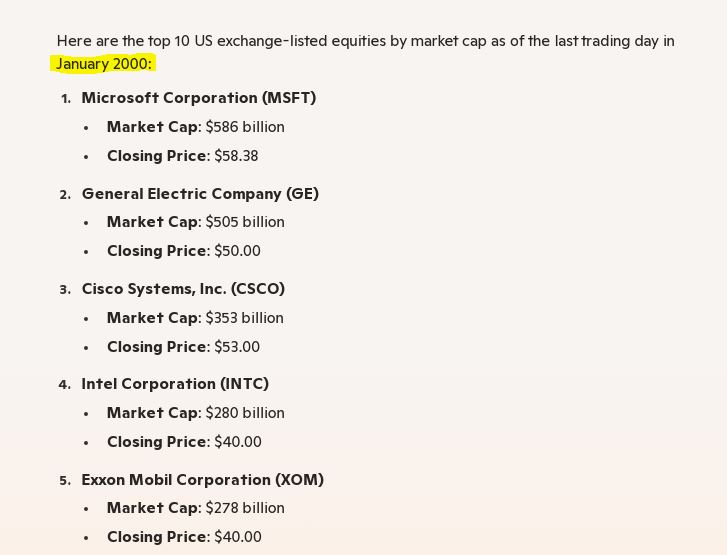The image size is (727, 555).
Task: Click the "Closing Price" label under General Electric
Action: tap(157, 251)
